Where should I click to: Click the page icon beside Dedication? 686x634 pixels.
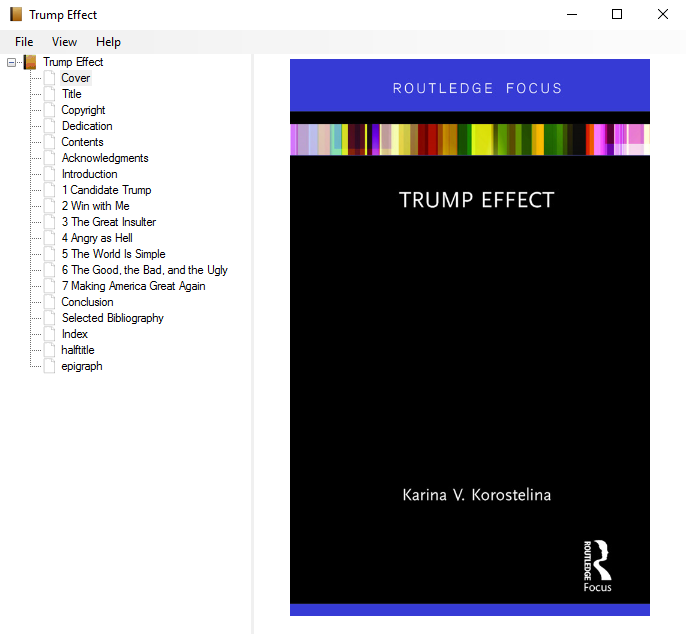tap(49, 126)
